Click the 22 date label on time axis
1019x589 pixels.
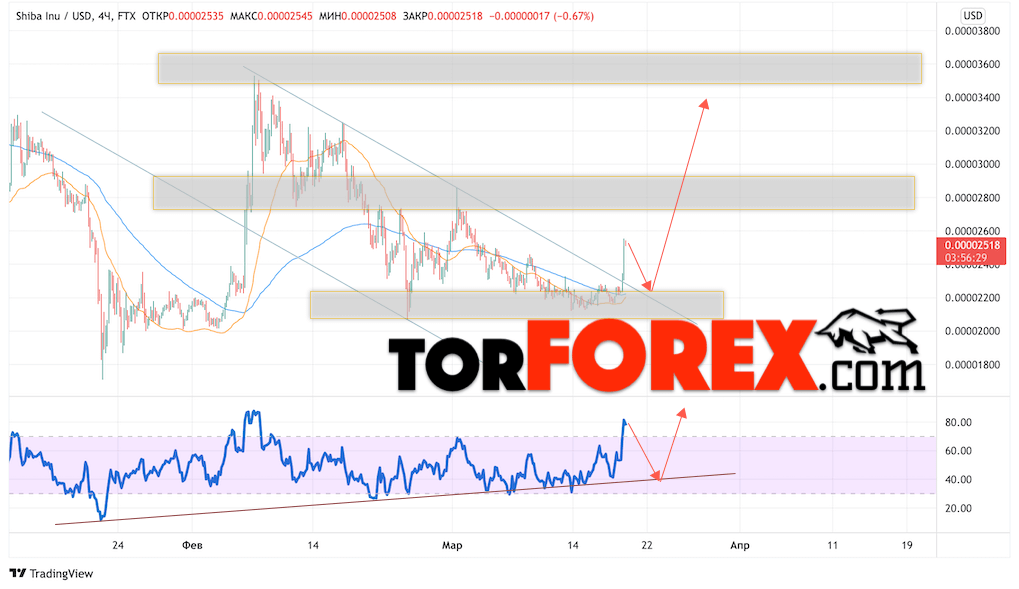(x=647, y=545)
